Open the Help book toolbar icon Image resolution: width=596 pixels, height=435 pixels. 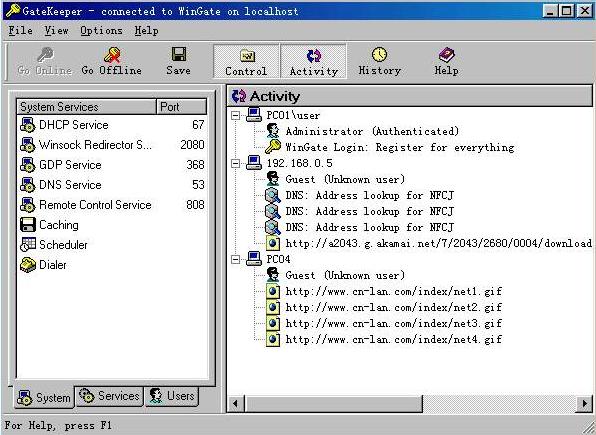(x=446, y=55)
